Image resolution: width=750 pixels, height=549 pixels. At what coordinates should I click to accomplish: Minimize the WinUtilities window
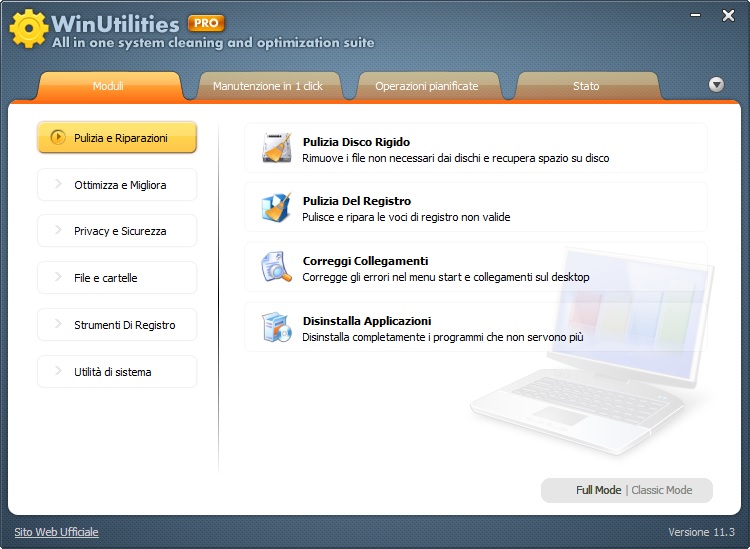point(695,15)
